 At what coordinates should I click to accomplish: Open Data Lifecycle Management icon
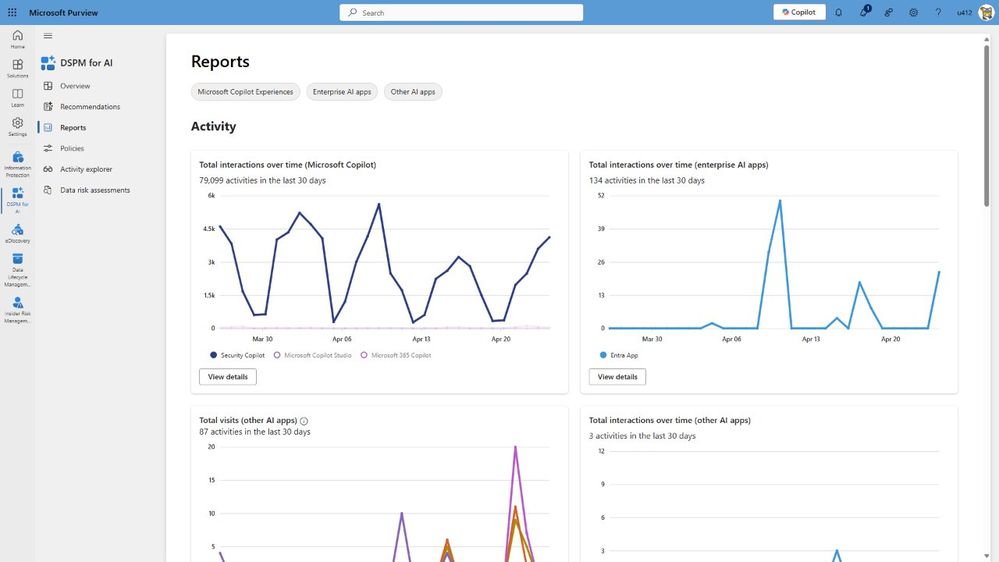17,270
